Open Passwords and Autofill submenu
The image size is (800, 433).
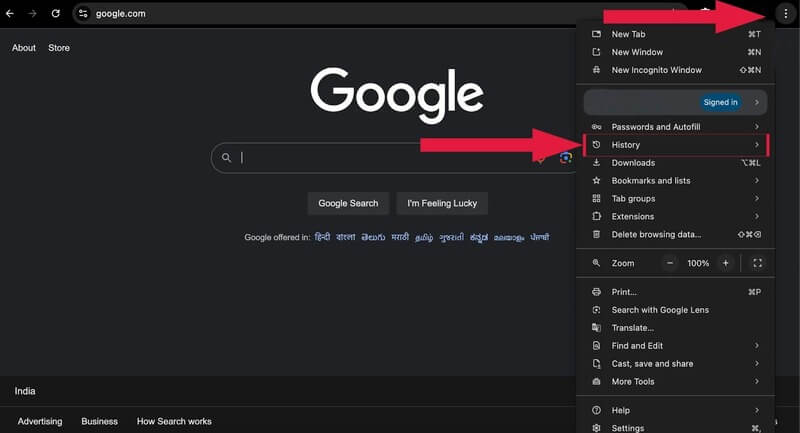point(676,126)
